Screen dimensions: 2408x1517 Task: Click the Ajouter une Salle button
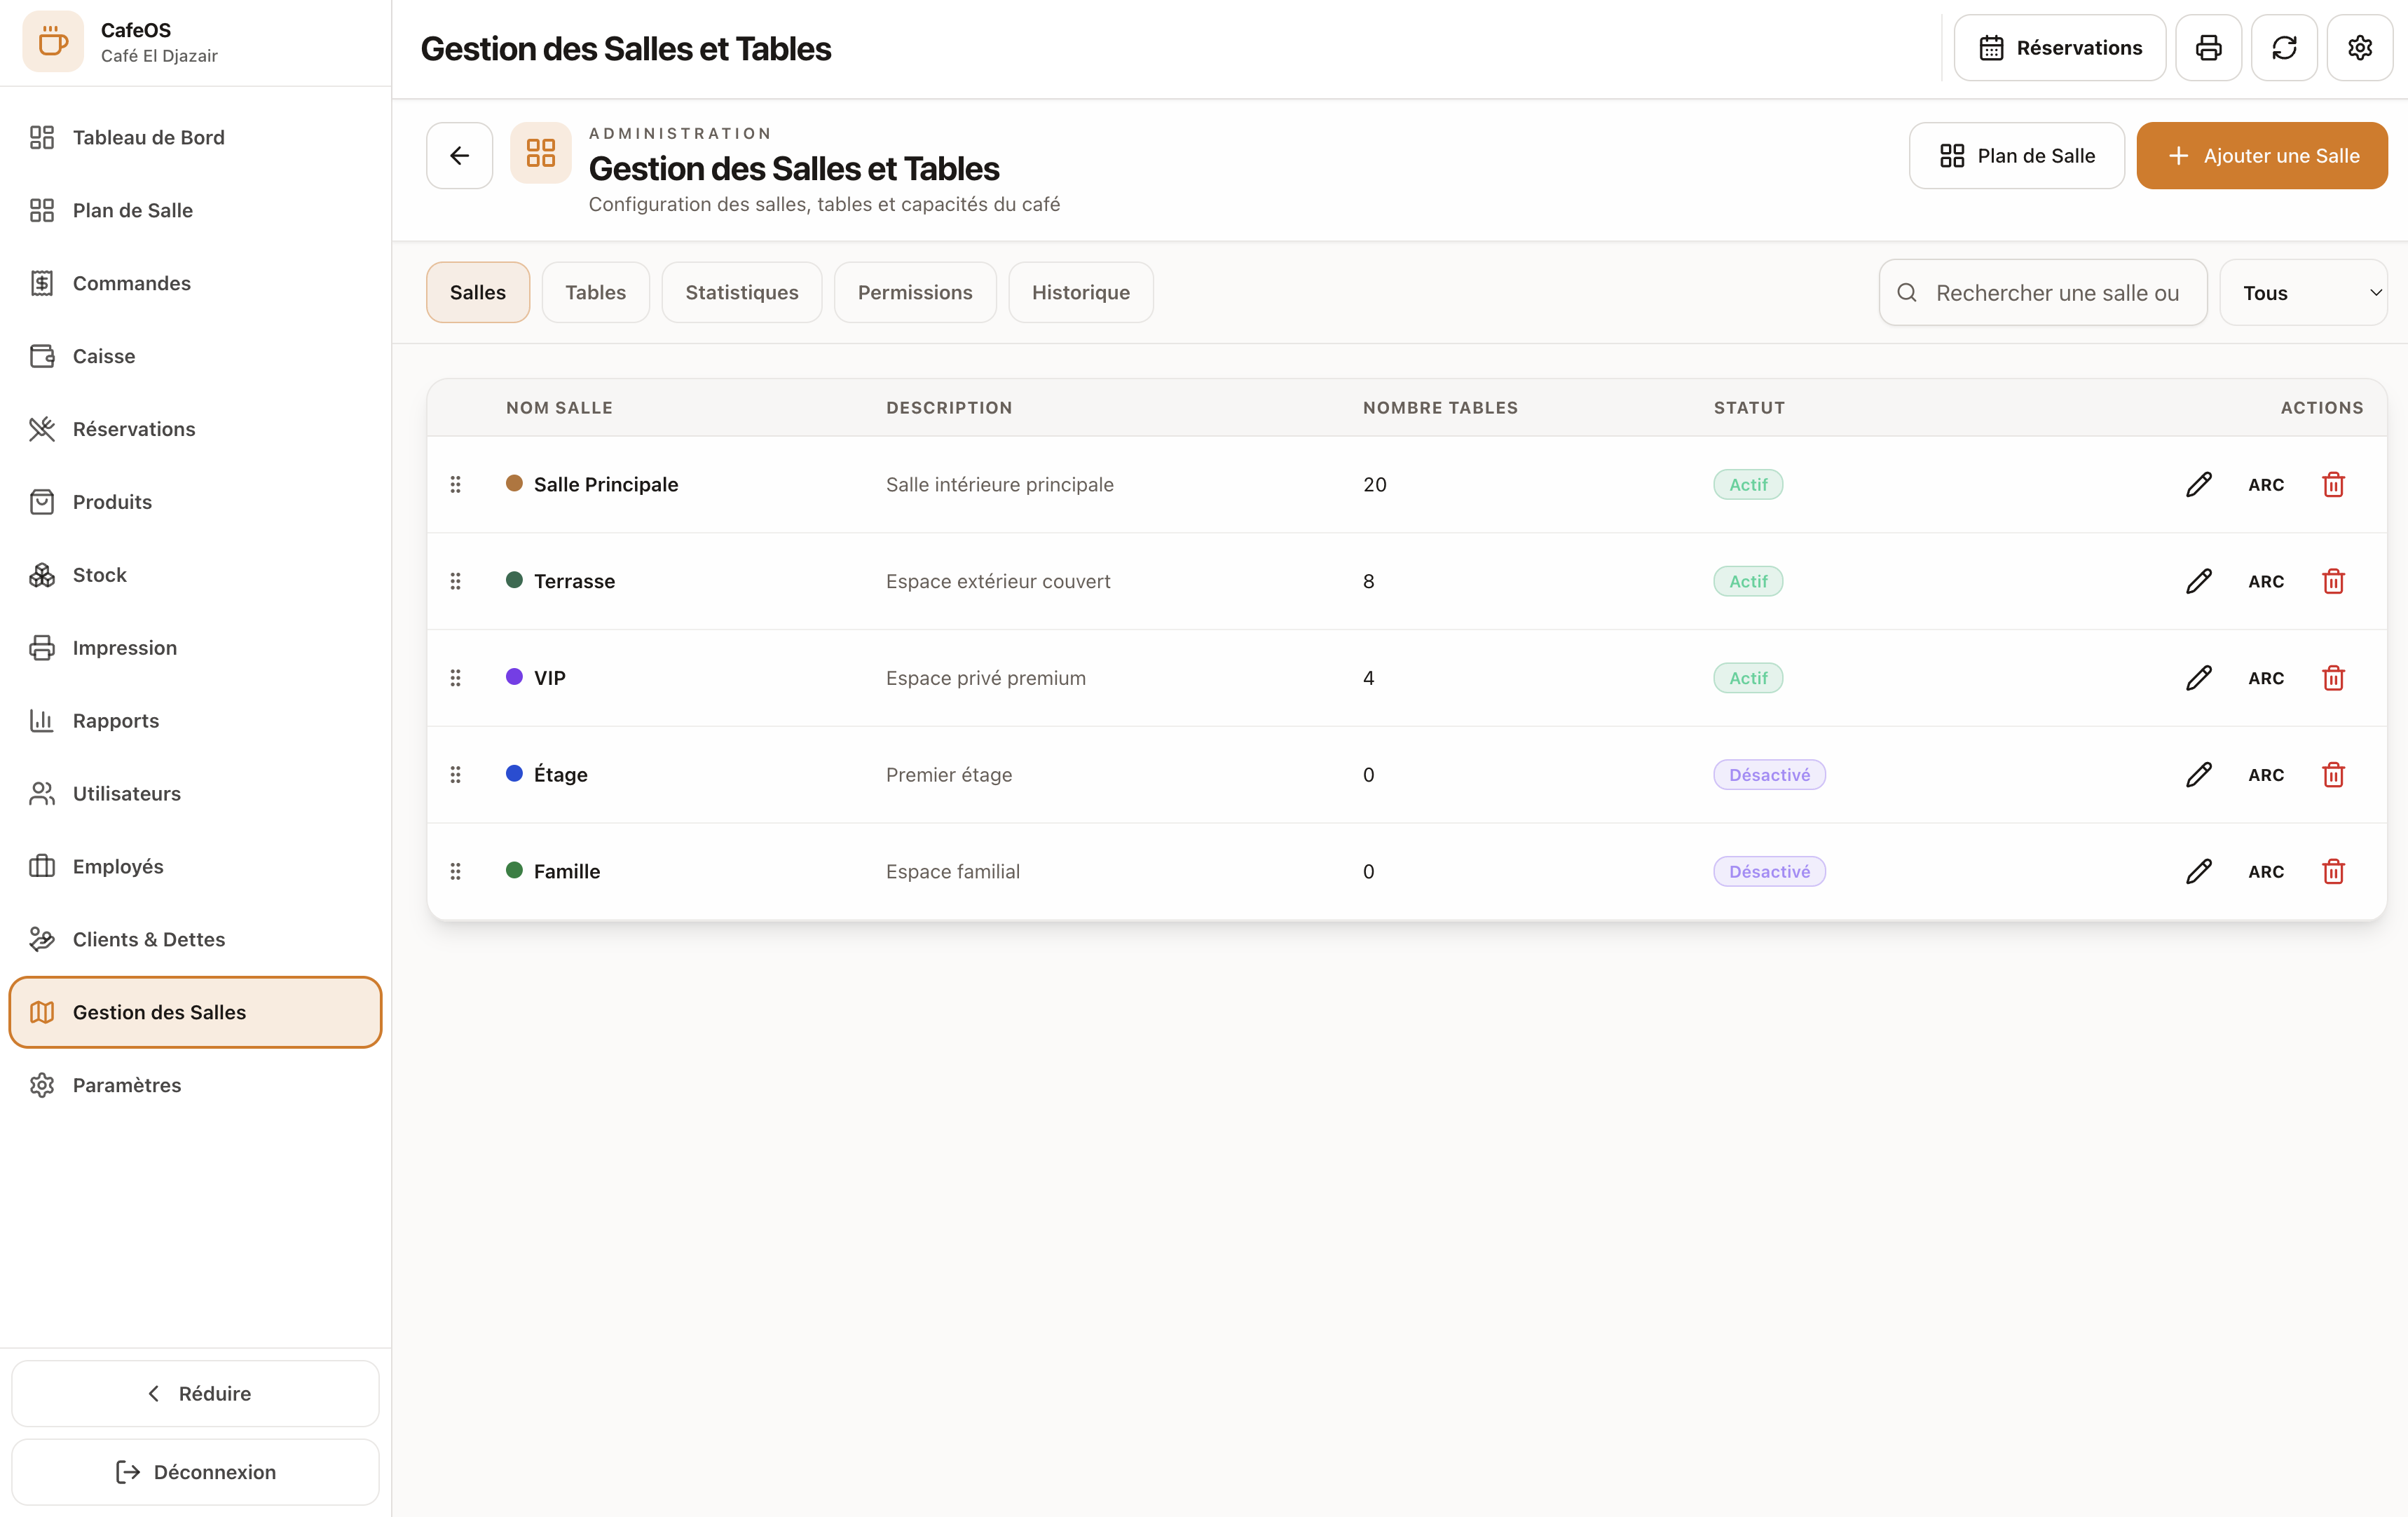2262,155
